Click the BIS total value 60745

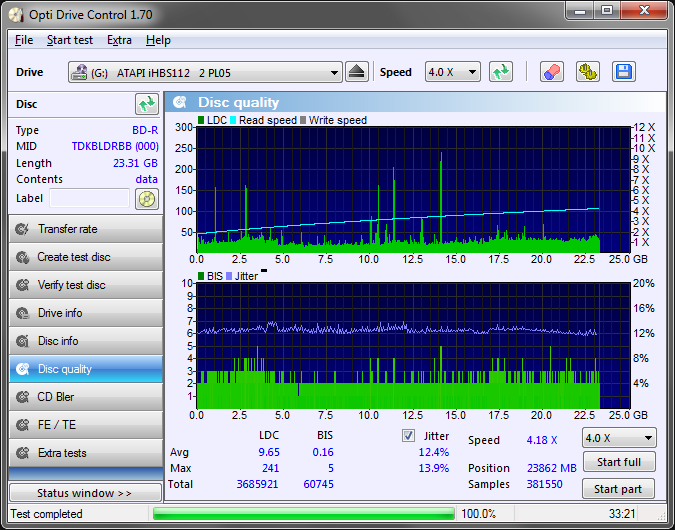(x=319, y=484)
